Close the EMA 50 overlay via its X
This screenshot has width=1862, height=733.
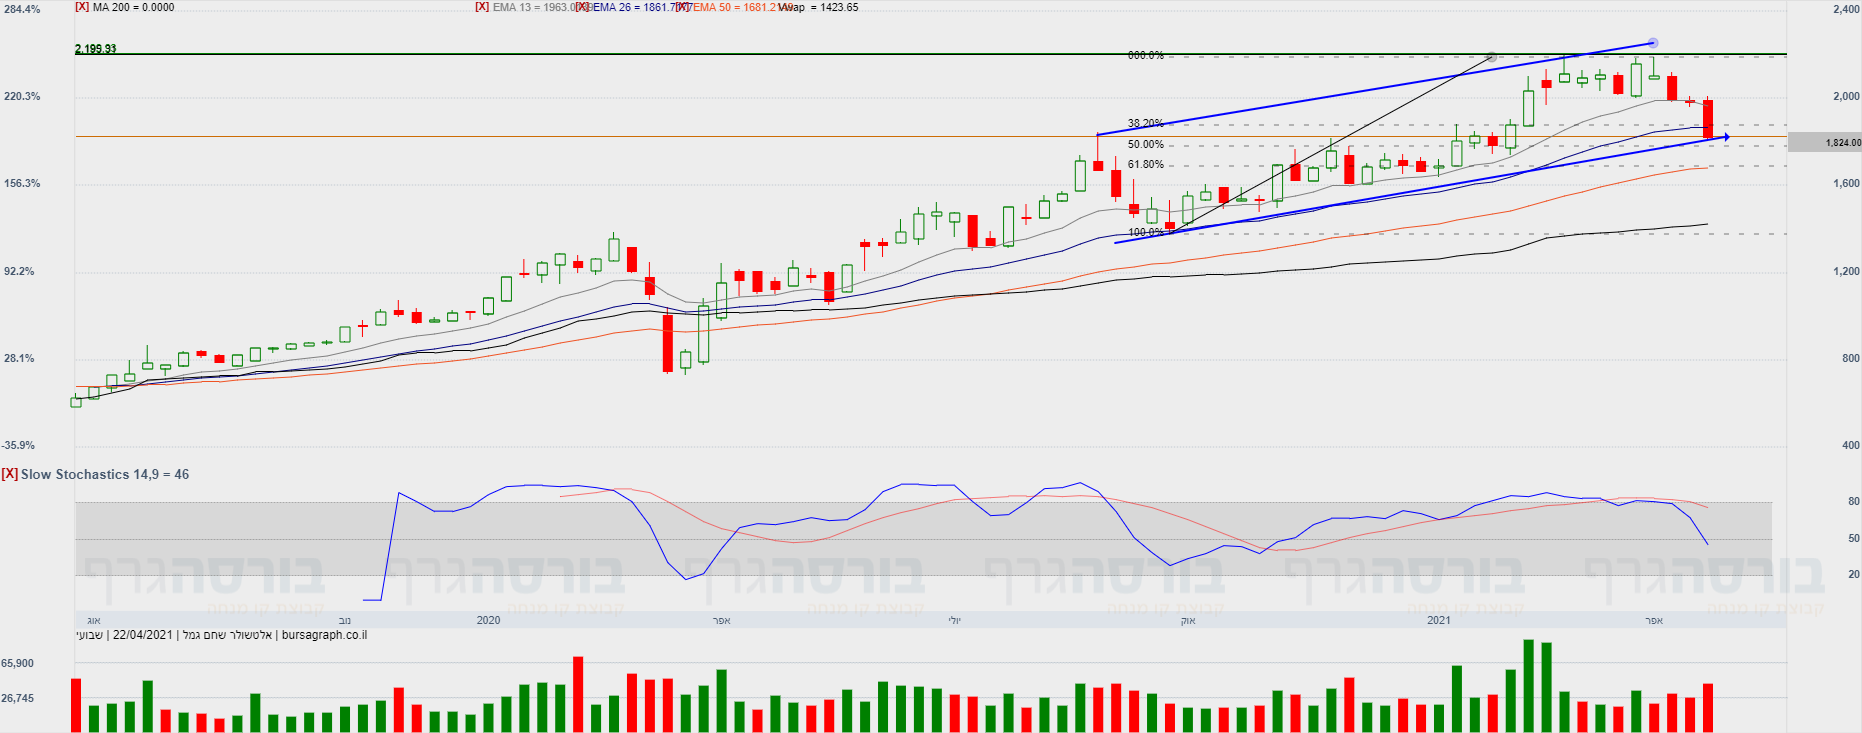(x=683, y=7)
